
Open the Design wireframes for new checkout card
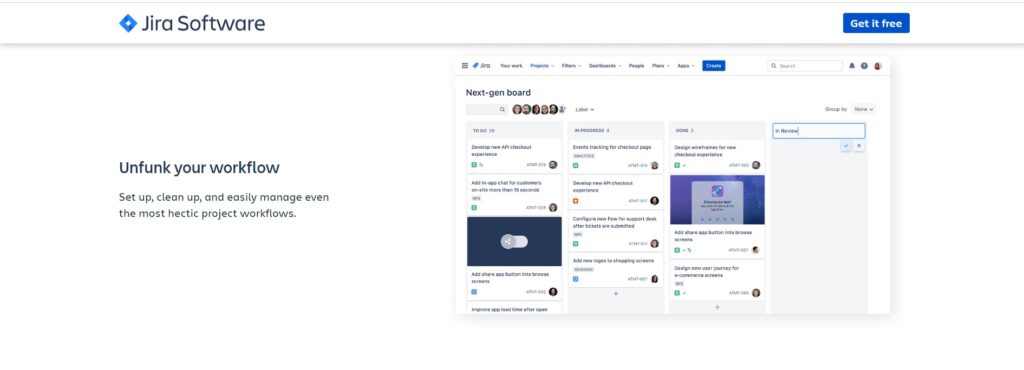717,156
